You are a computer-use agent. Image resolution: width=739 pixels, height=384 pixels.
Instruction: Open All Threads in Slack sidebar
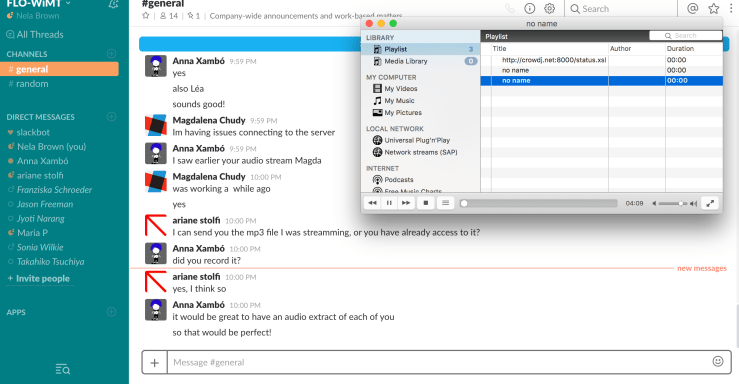[x=35, y=34]
